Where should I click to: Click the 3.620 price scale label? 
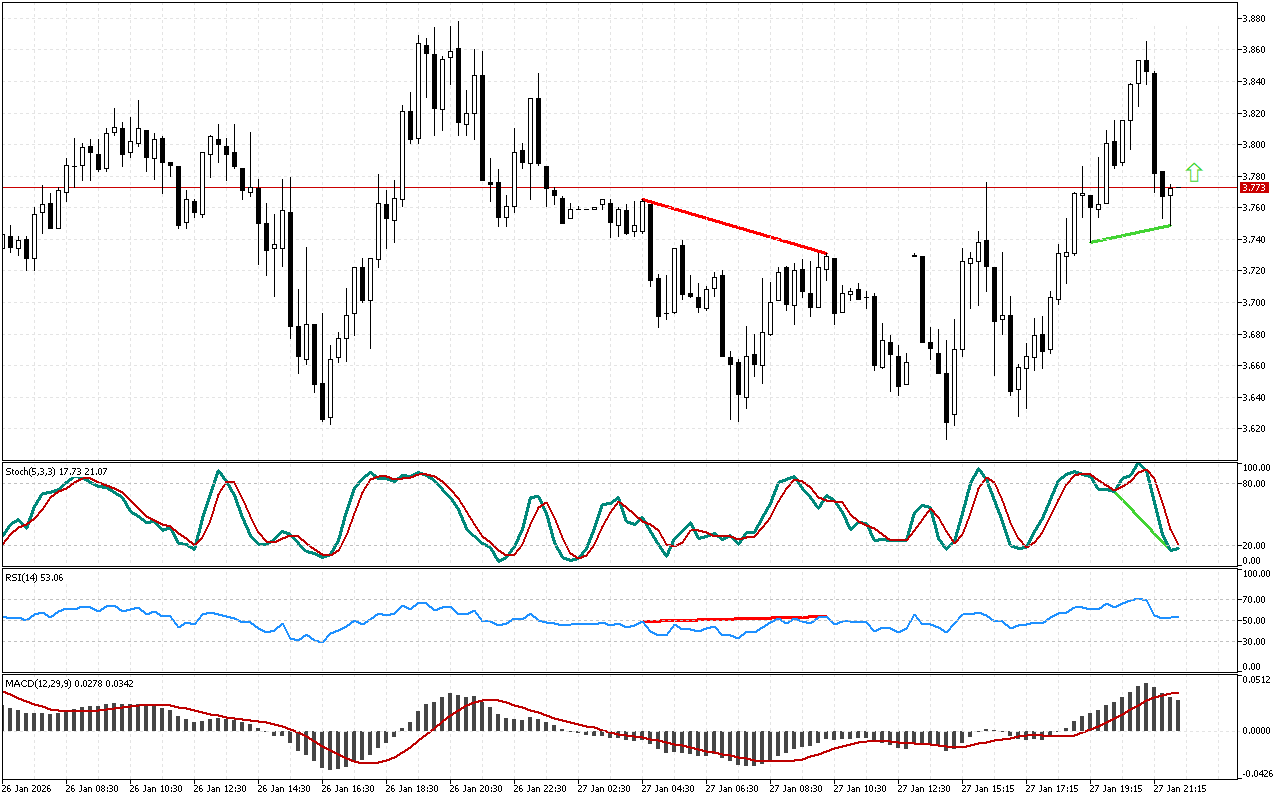(x=1254, y=428)
